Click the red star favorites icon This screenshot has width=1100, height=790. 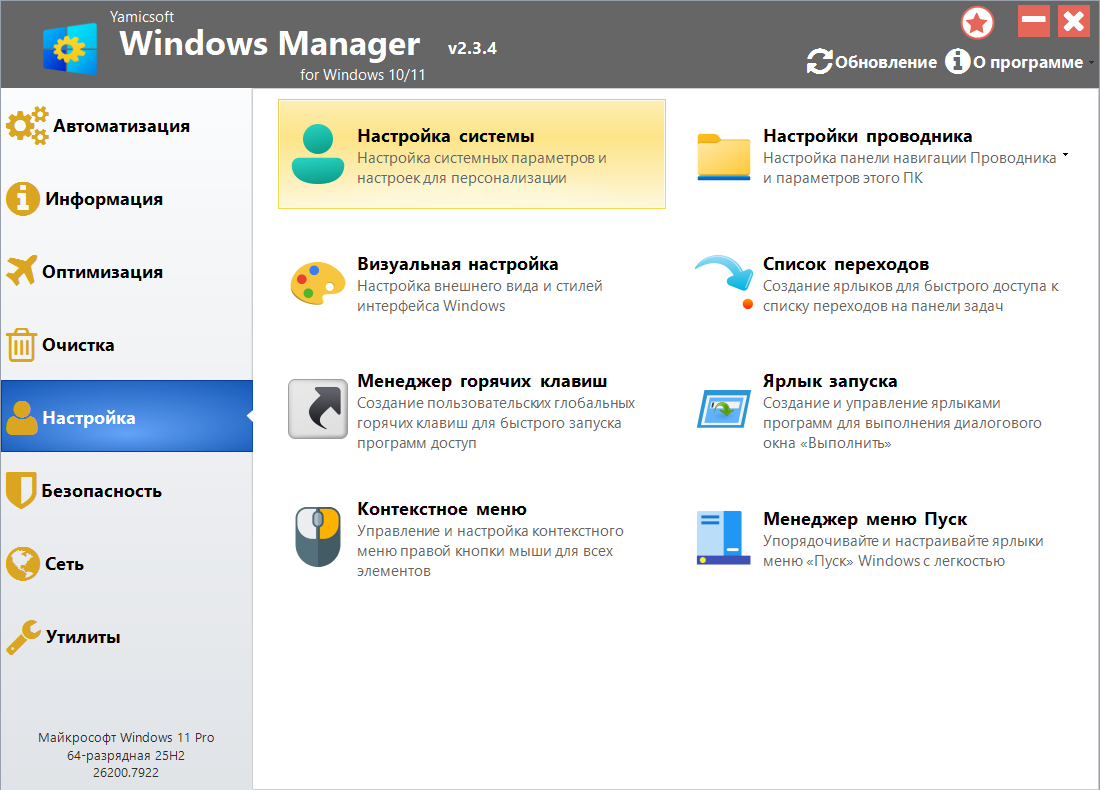[x=977, y=22]
